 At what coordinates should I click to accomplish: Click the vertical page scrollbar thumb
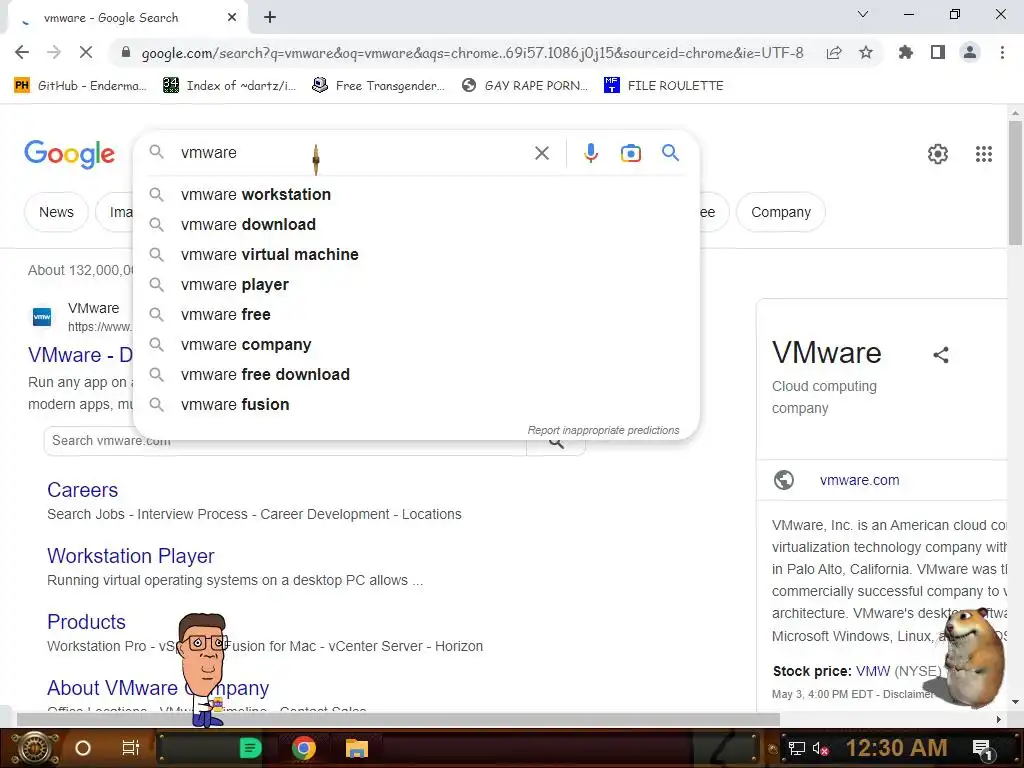1015,183
